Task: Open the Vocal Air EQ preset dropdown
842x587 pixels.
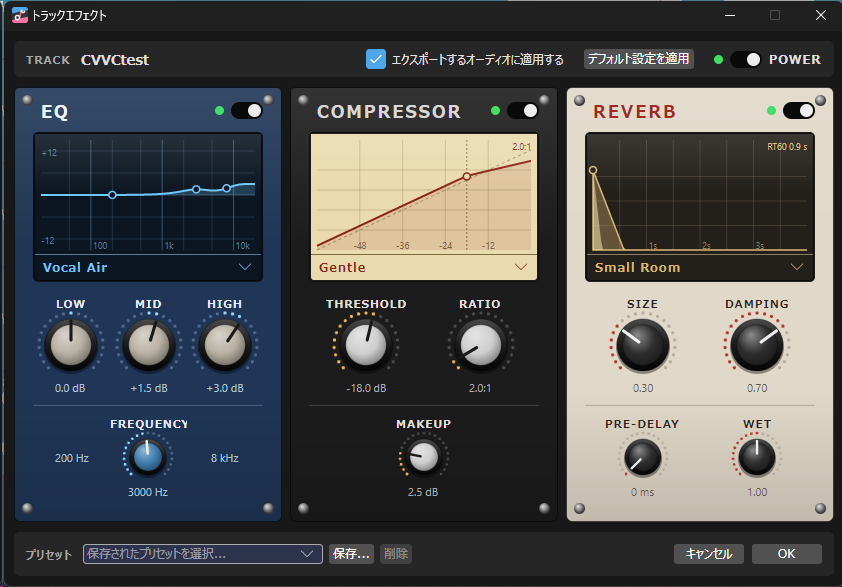Action: pyautogui.click(x=148, y=267)
